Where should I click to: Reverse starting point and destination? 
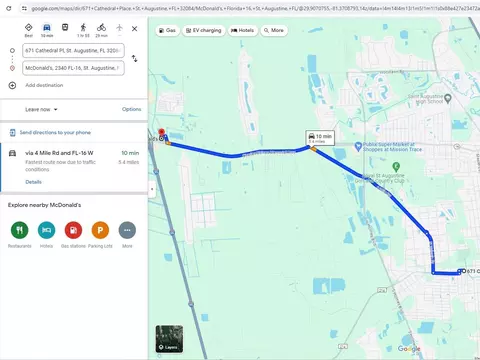pos(134,59)
